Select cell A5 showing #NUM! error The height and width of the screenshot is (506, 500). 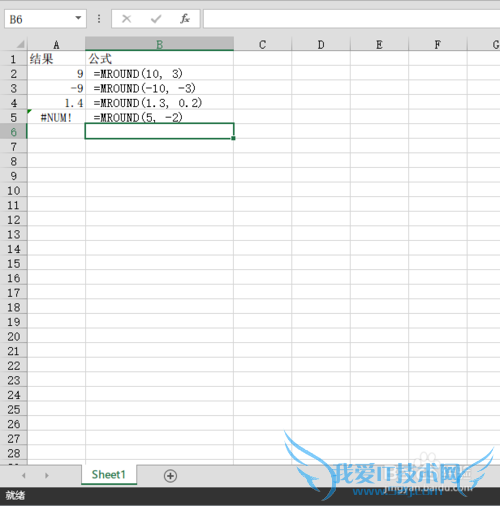[x=56, y=117]
